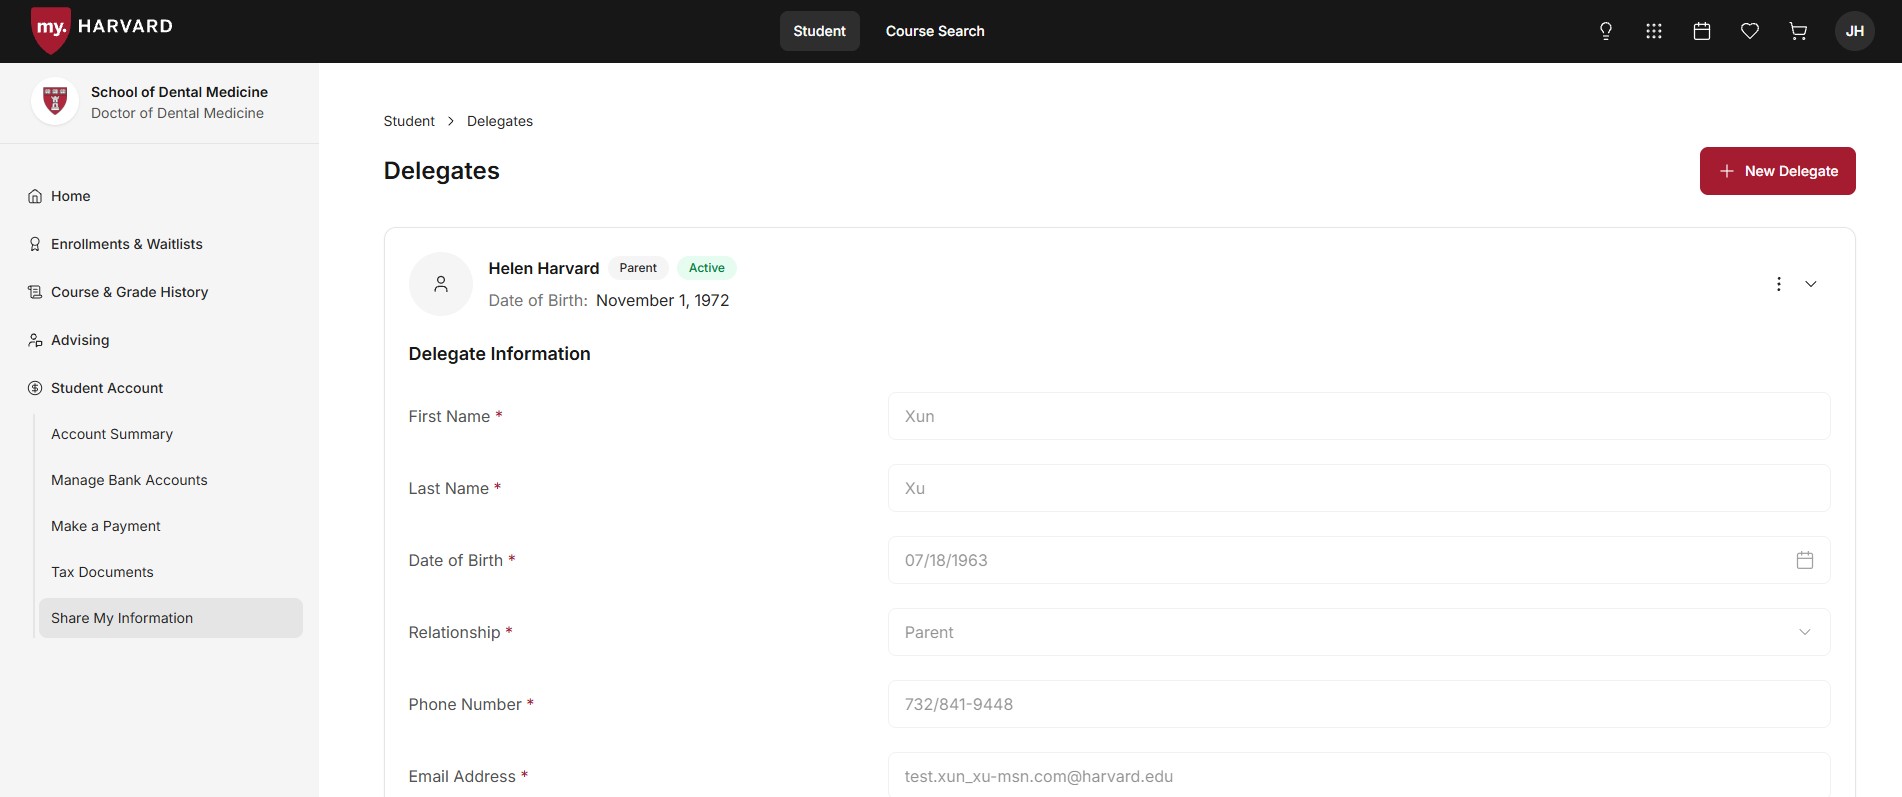This screenshot has height=797, width=1902.
Task: Click the Email Address field
Action: [1359, 775]
